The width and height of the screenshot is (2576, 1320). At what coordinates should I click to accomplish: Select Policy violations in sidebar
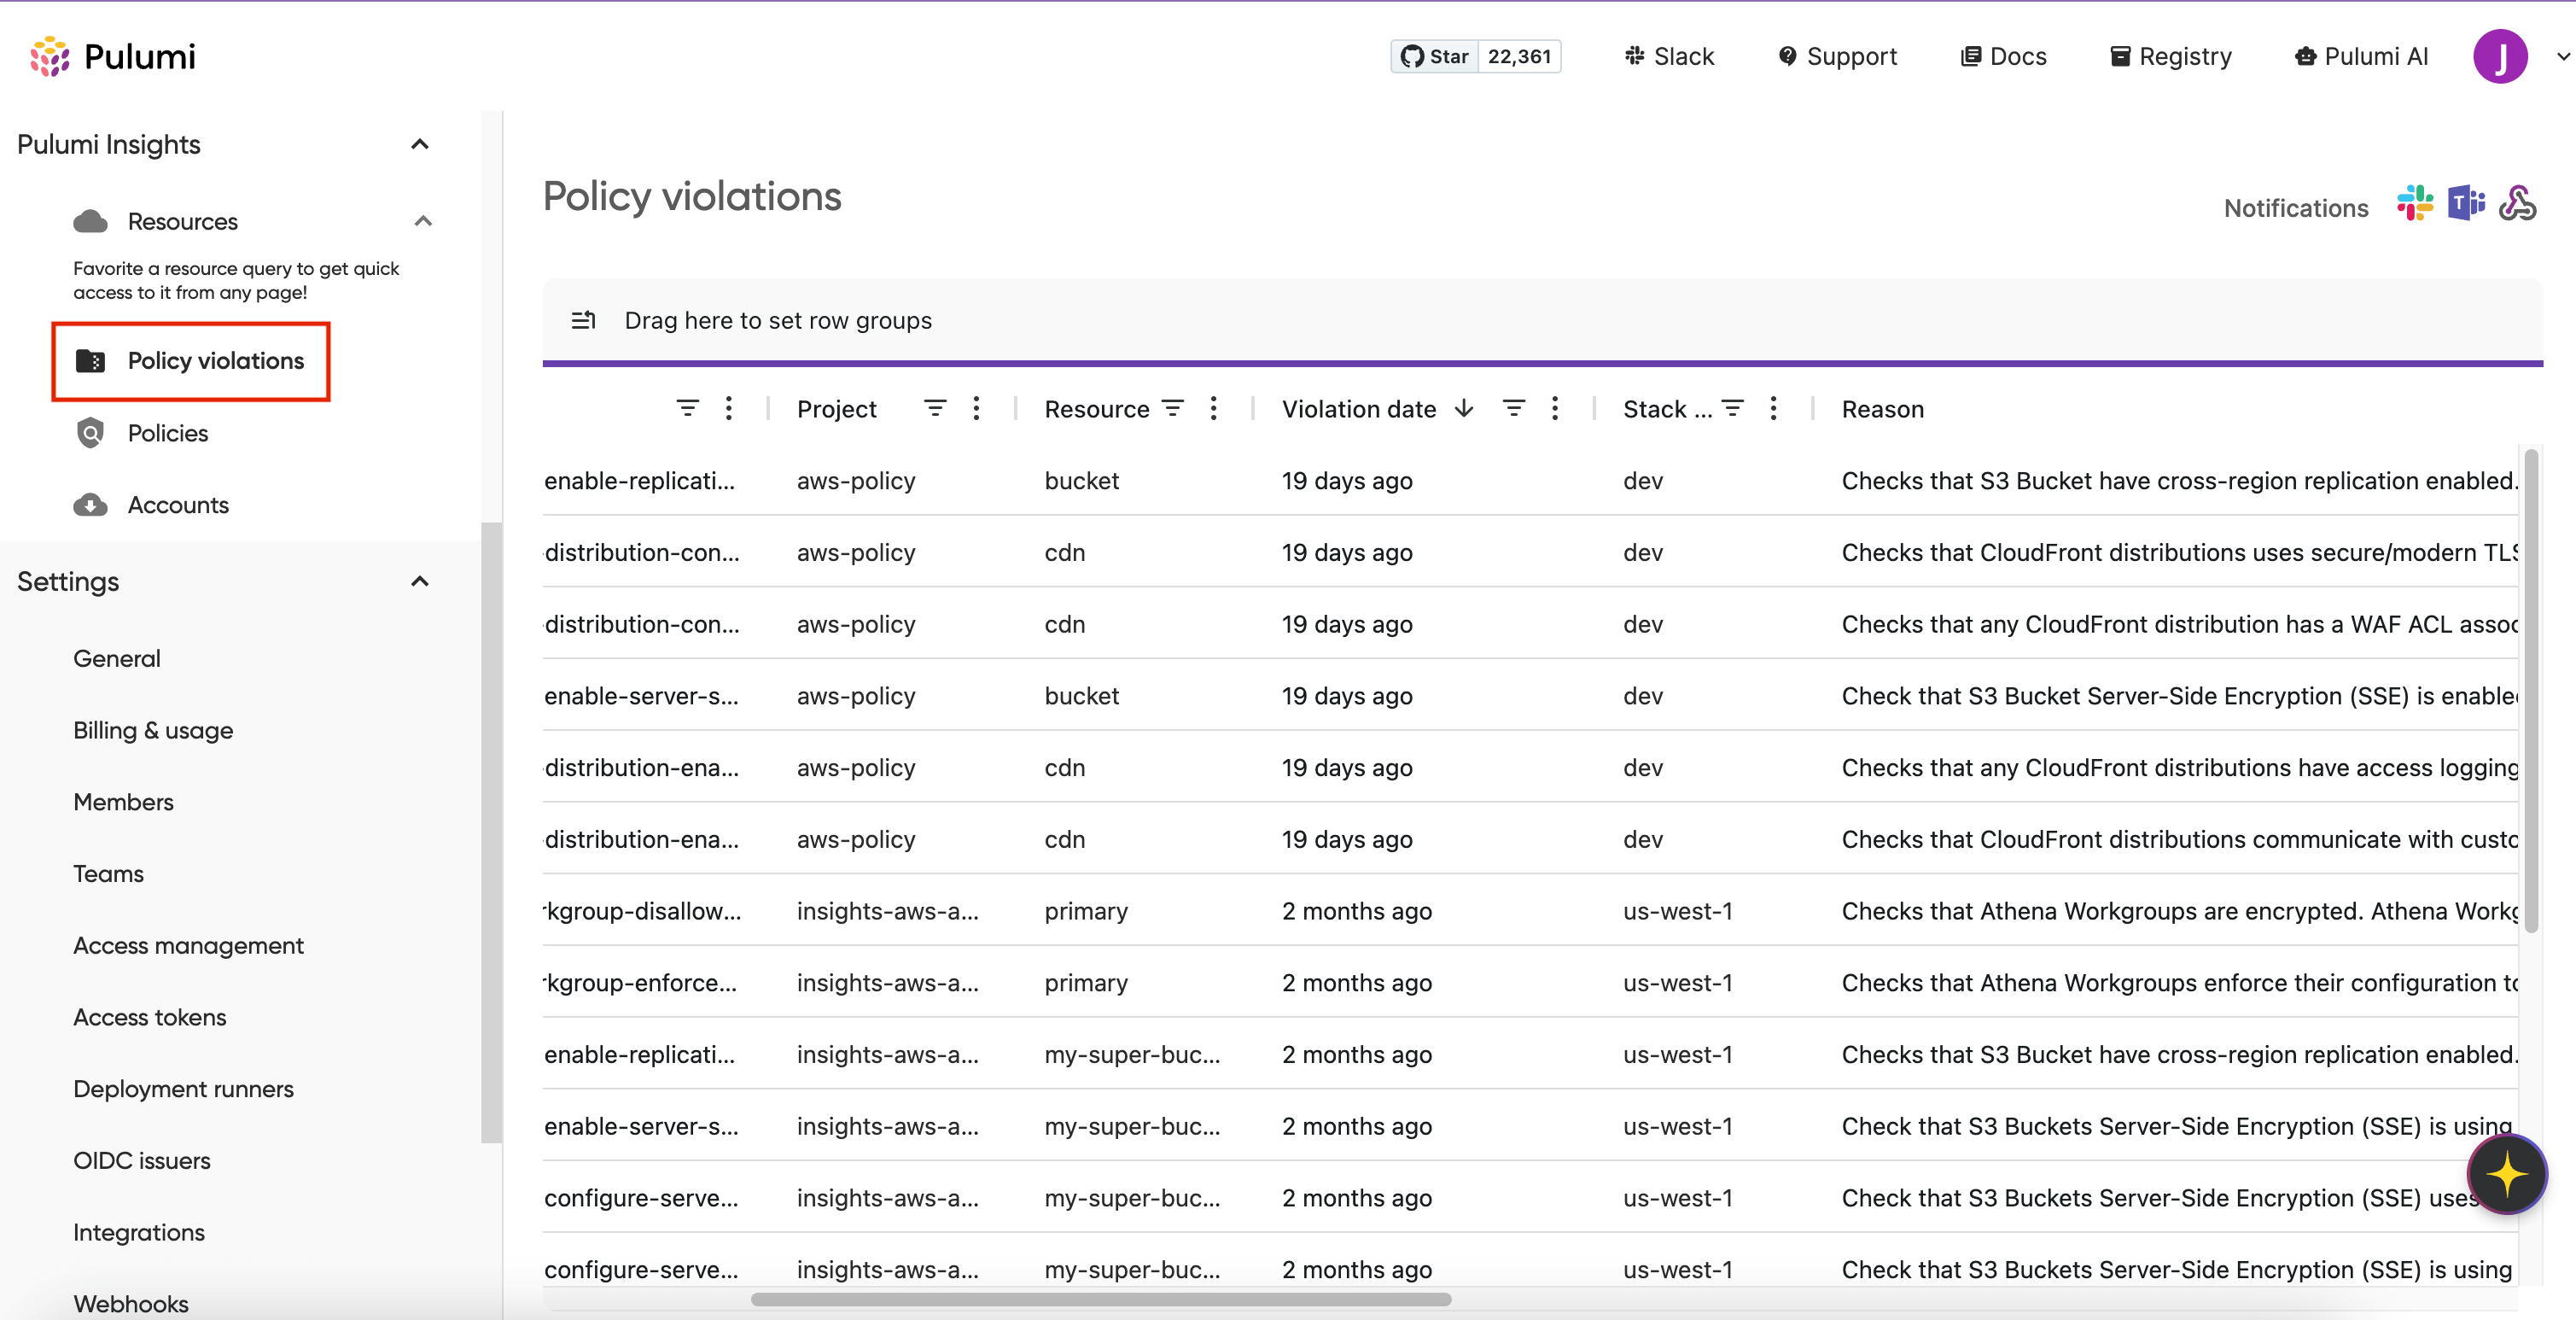click(x=191, y=361)
